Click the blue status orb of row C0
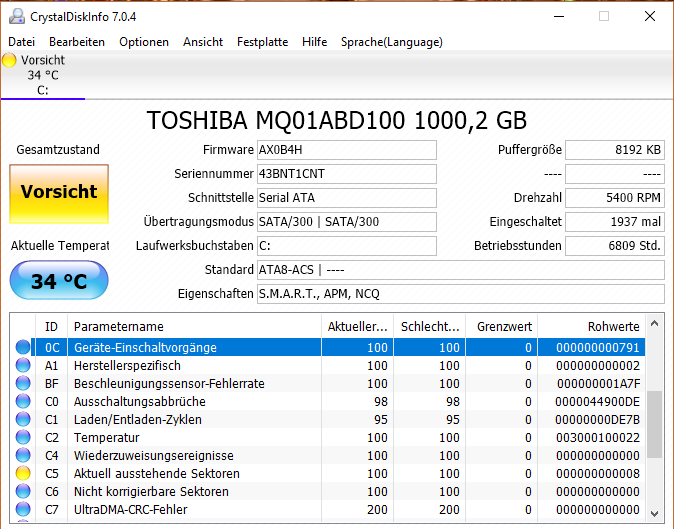The image size is (674, 529). 23,401
